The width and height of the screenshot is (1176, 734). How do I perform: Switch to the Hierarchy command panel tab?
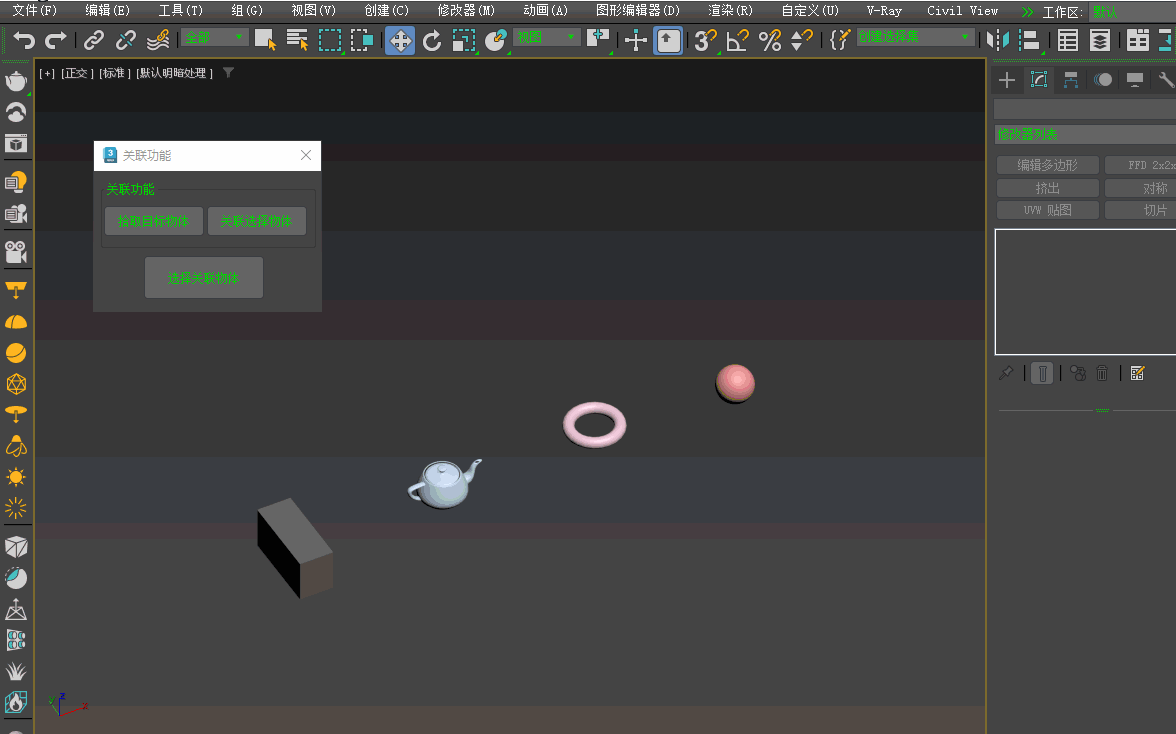click(x=1071, y=80)
